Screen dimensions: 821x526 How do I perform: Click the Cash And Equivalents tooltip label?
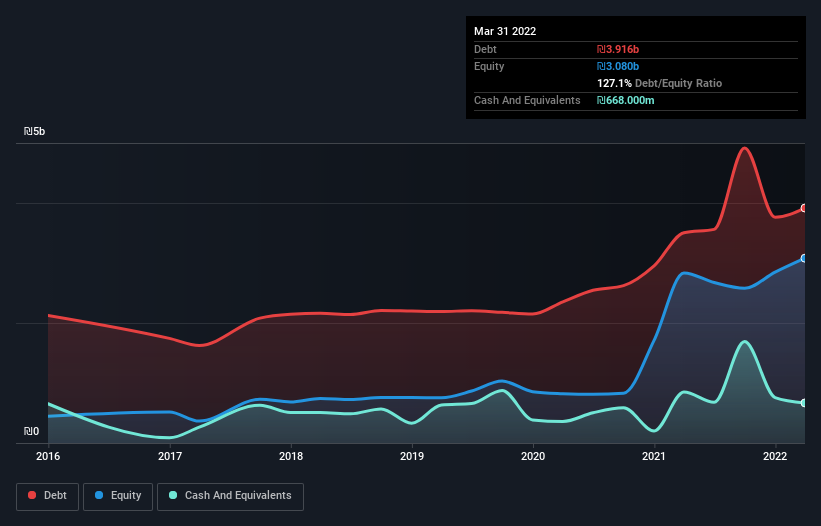(527, 100)
